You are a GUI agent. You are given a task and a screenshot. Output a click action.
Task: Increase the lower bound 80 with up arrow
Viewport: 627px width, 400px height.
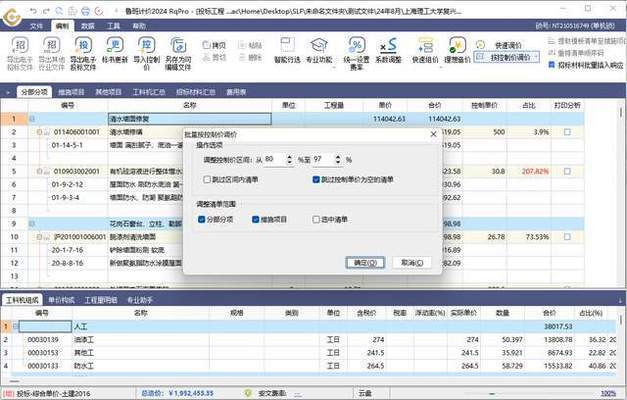[290, 157]
